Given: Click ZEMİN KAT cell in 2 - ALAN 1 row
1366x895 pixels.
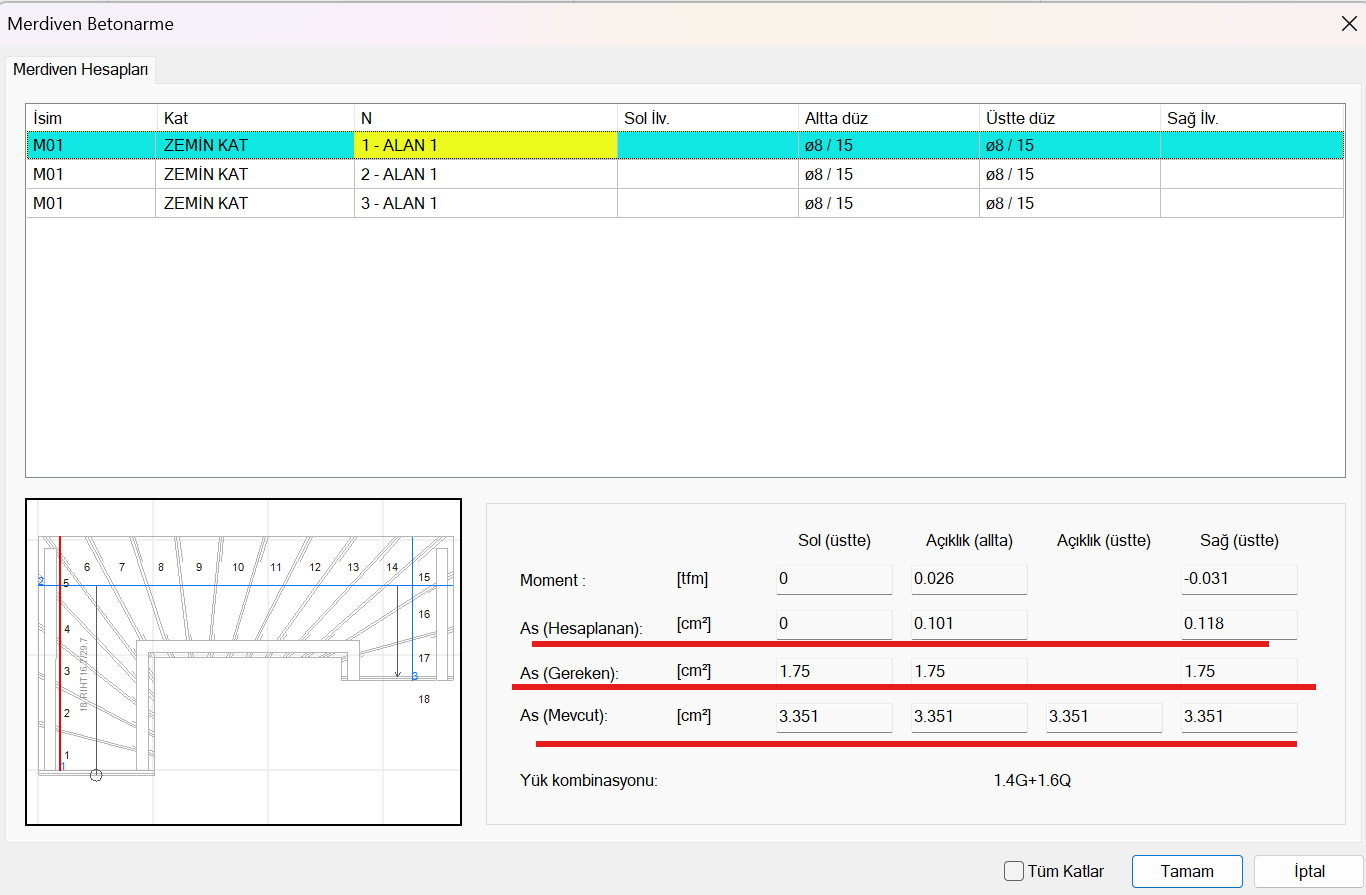Looking at the screenshot, I should click(x=255, y=174).
